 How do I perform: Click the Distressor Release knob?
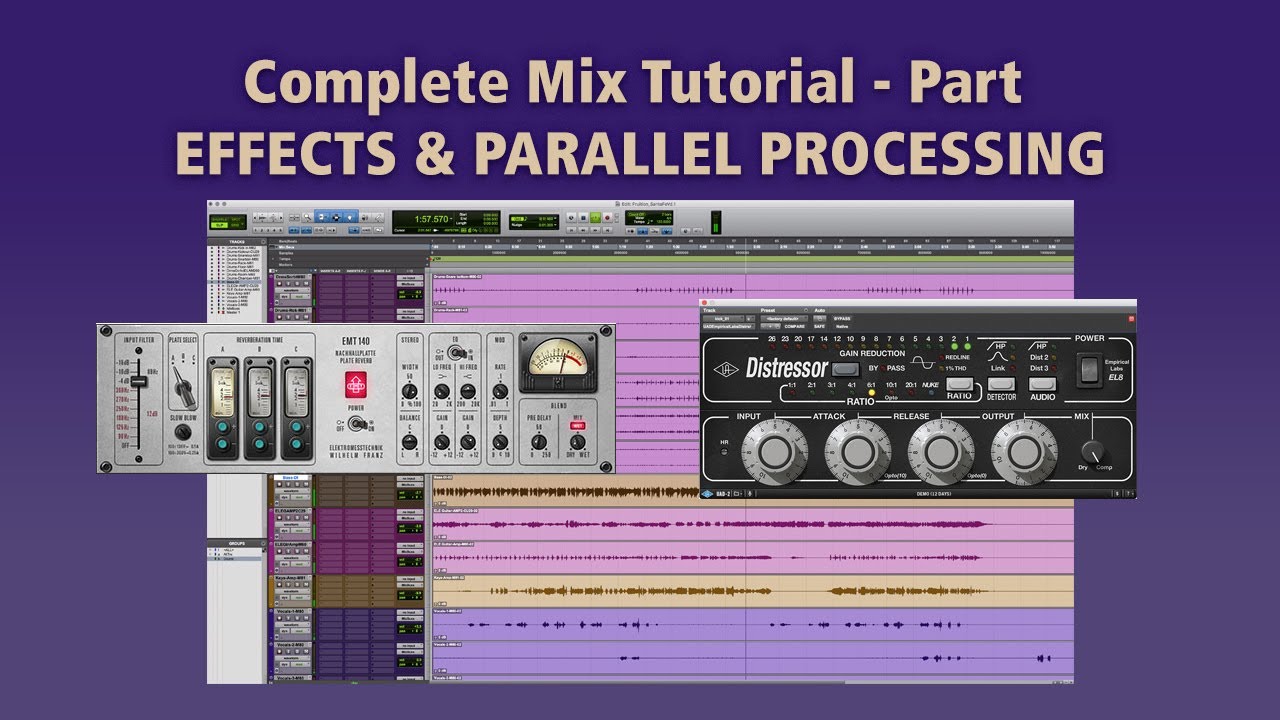point(941,452)
